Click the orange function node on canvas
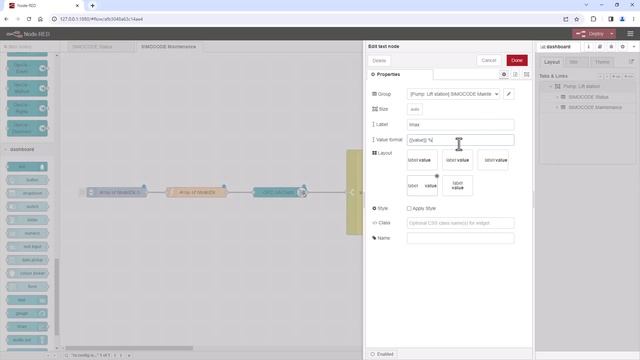This screenshot has height=360, width=640. [x=197, y=192]
